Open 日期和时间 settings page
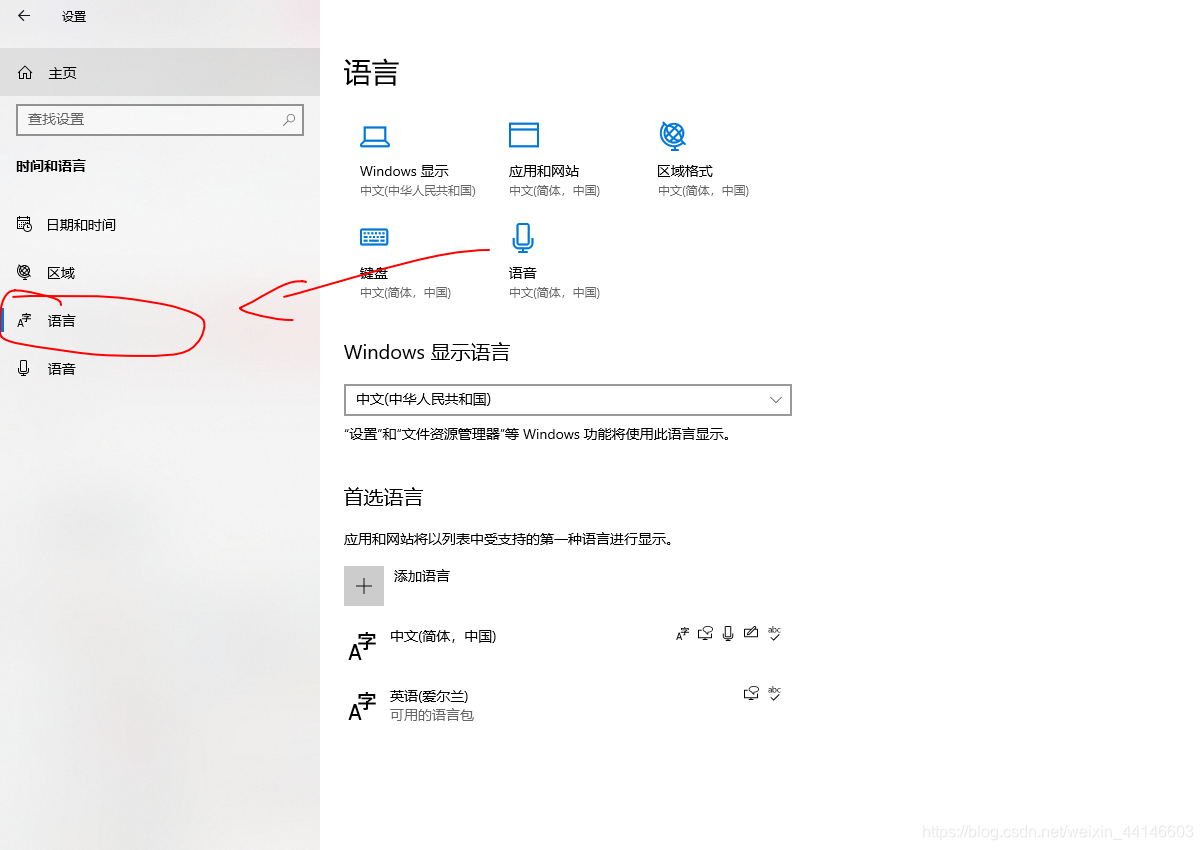This screenshot has width=1203, height=850. click(160, 225)
